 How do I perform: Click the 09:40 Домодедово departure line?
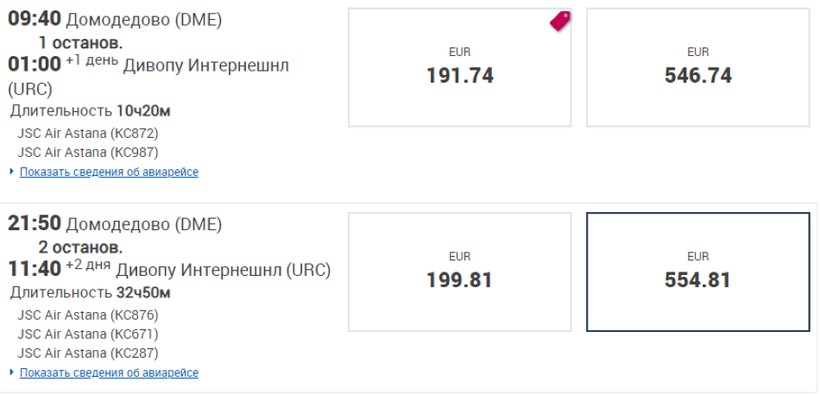click(115, 20)
